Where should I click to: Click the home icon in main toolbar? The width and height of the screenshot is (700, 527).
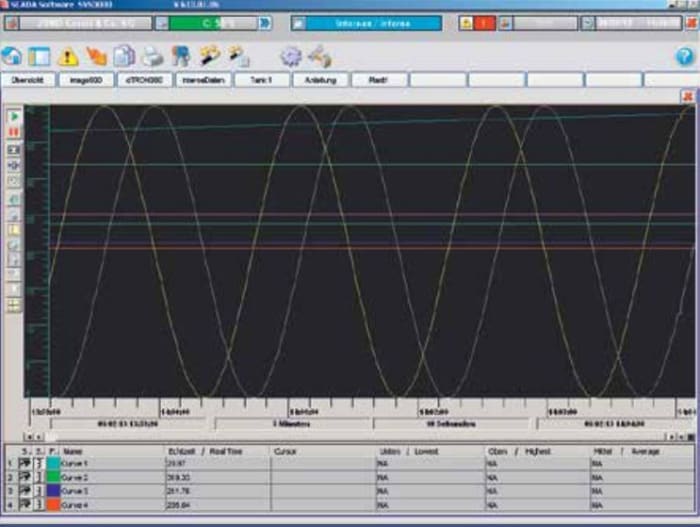pyautogui.click(x=12, y=56)
